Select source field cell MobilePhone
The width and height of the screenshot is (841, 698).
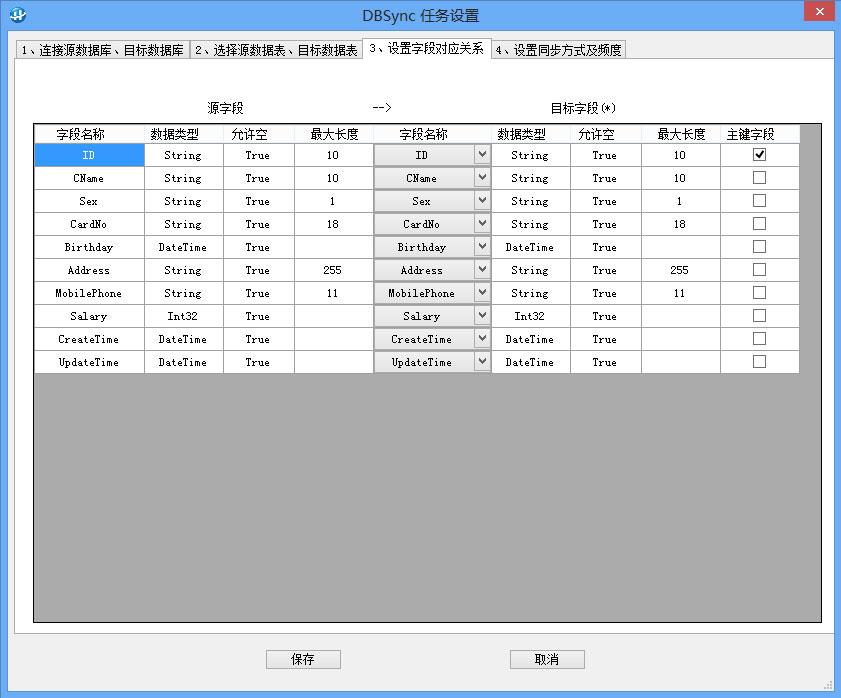pos(89,293)
